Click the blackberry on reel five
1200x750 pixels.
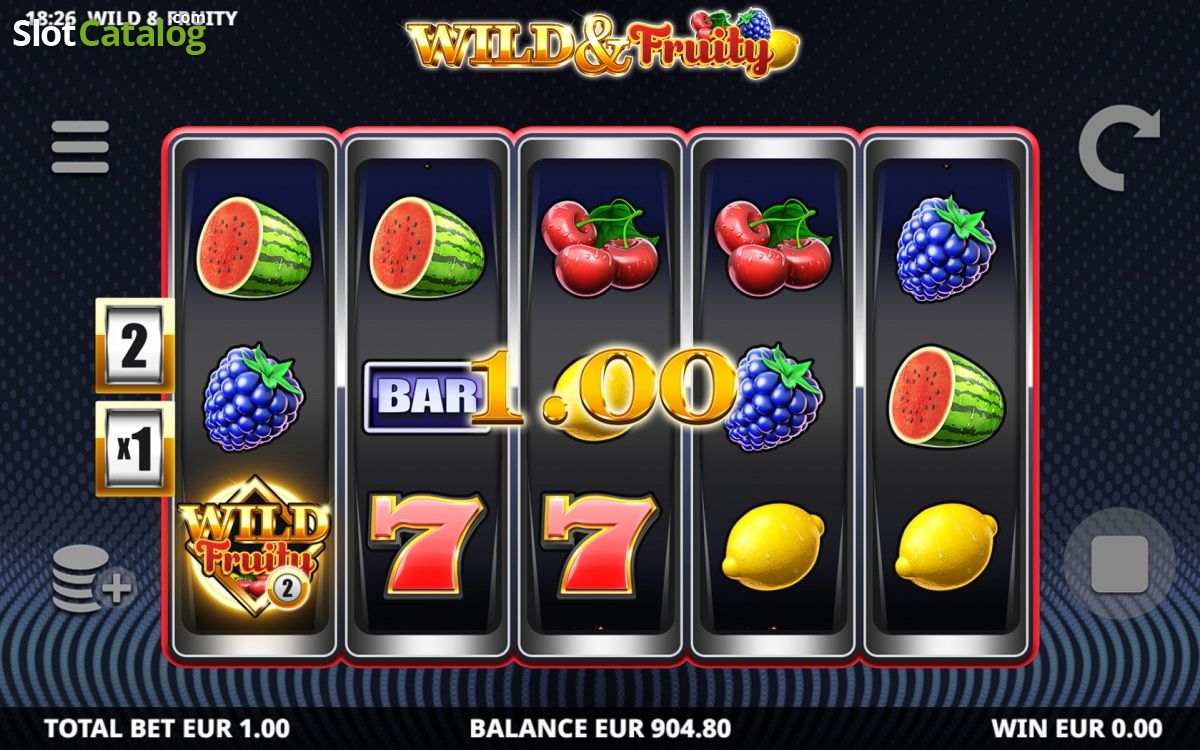(945, 248)
